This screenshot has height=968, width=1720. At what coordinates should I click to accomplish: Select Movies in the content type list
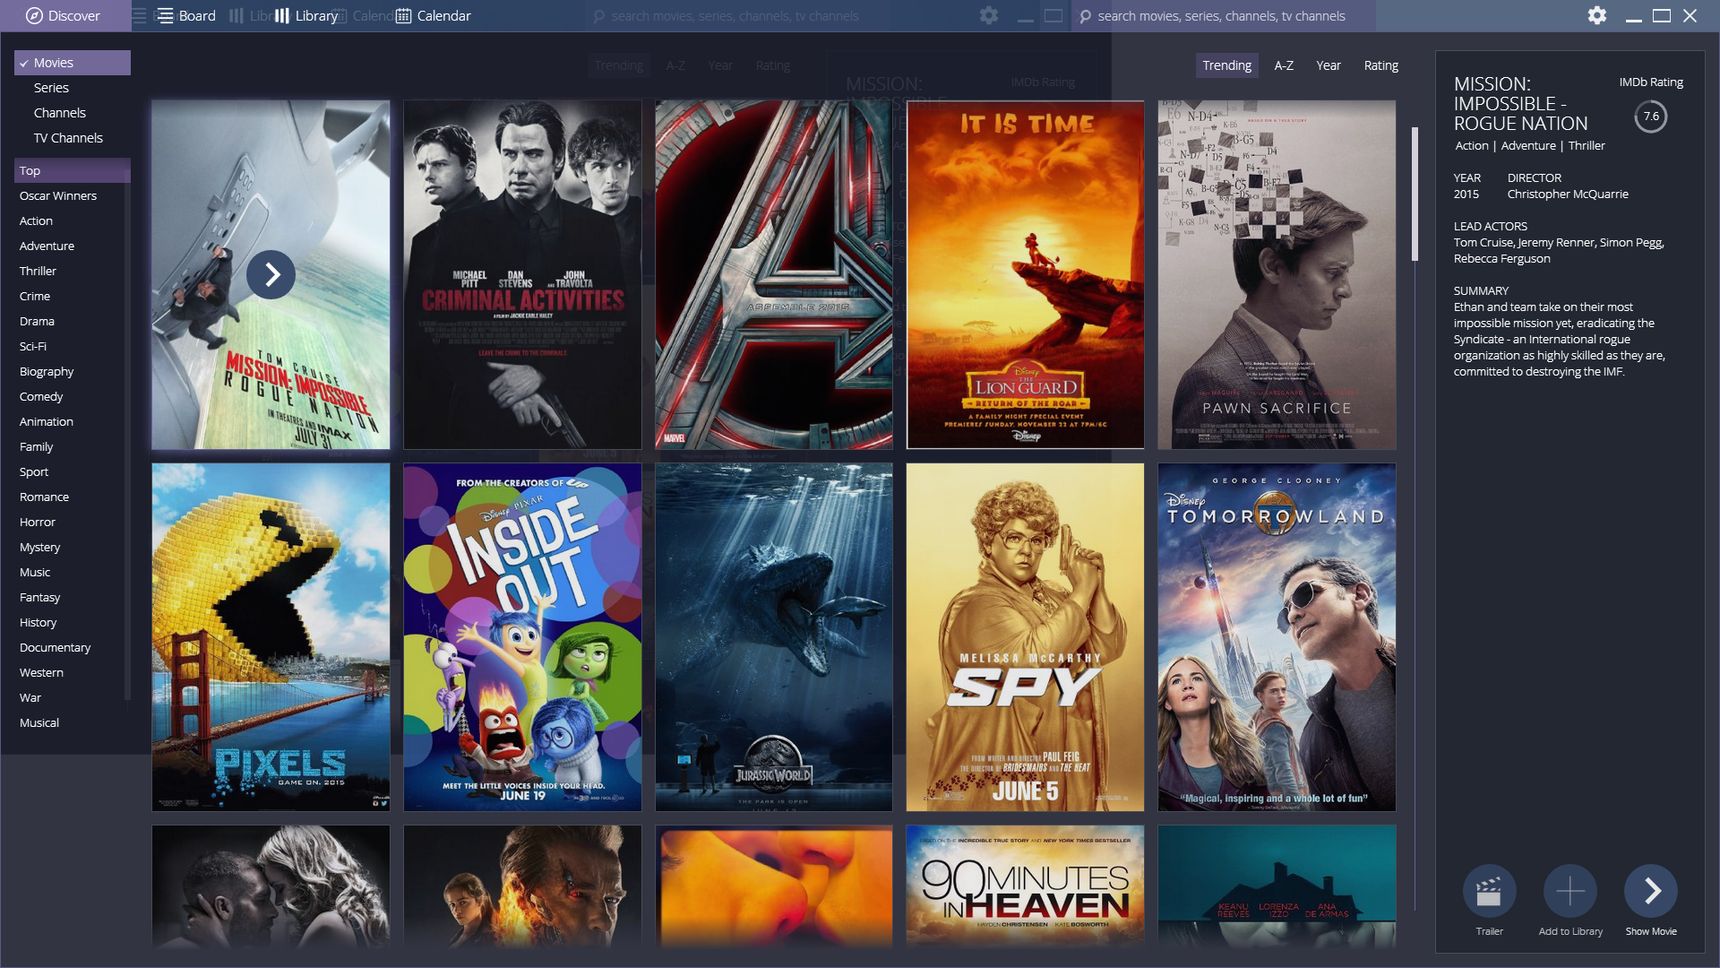tap(72, 63)
